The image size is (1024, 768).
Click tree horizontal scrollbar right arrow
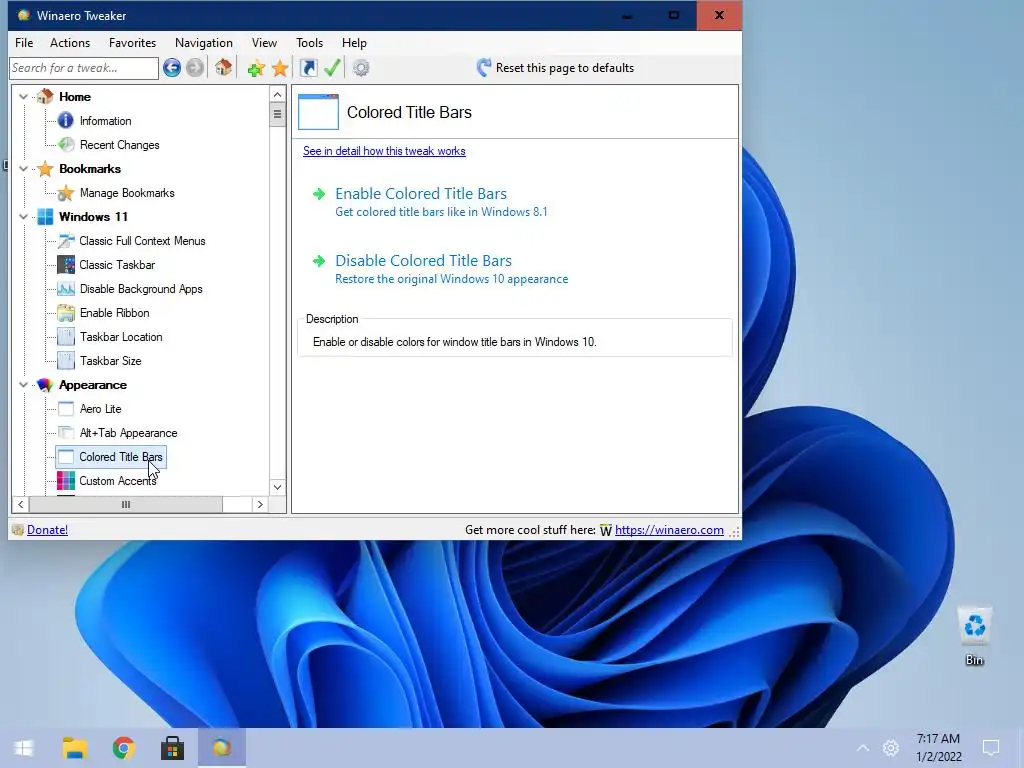(x=260, y=504)
